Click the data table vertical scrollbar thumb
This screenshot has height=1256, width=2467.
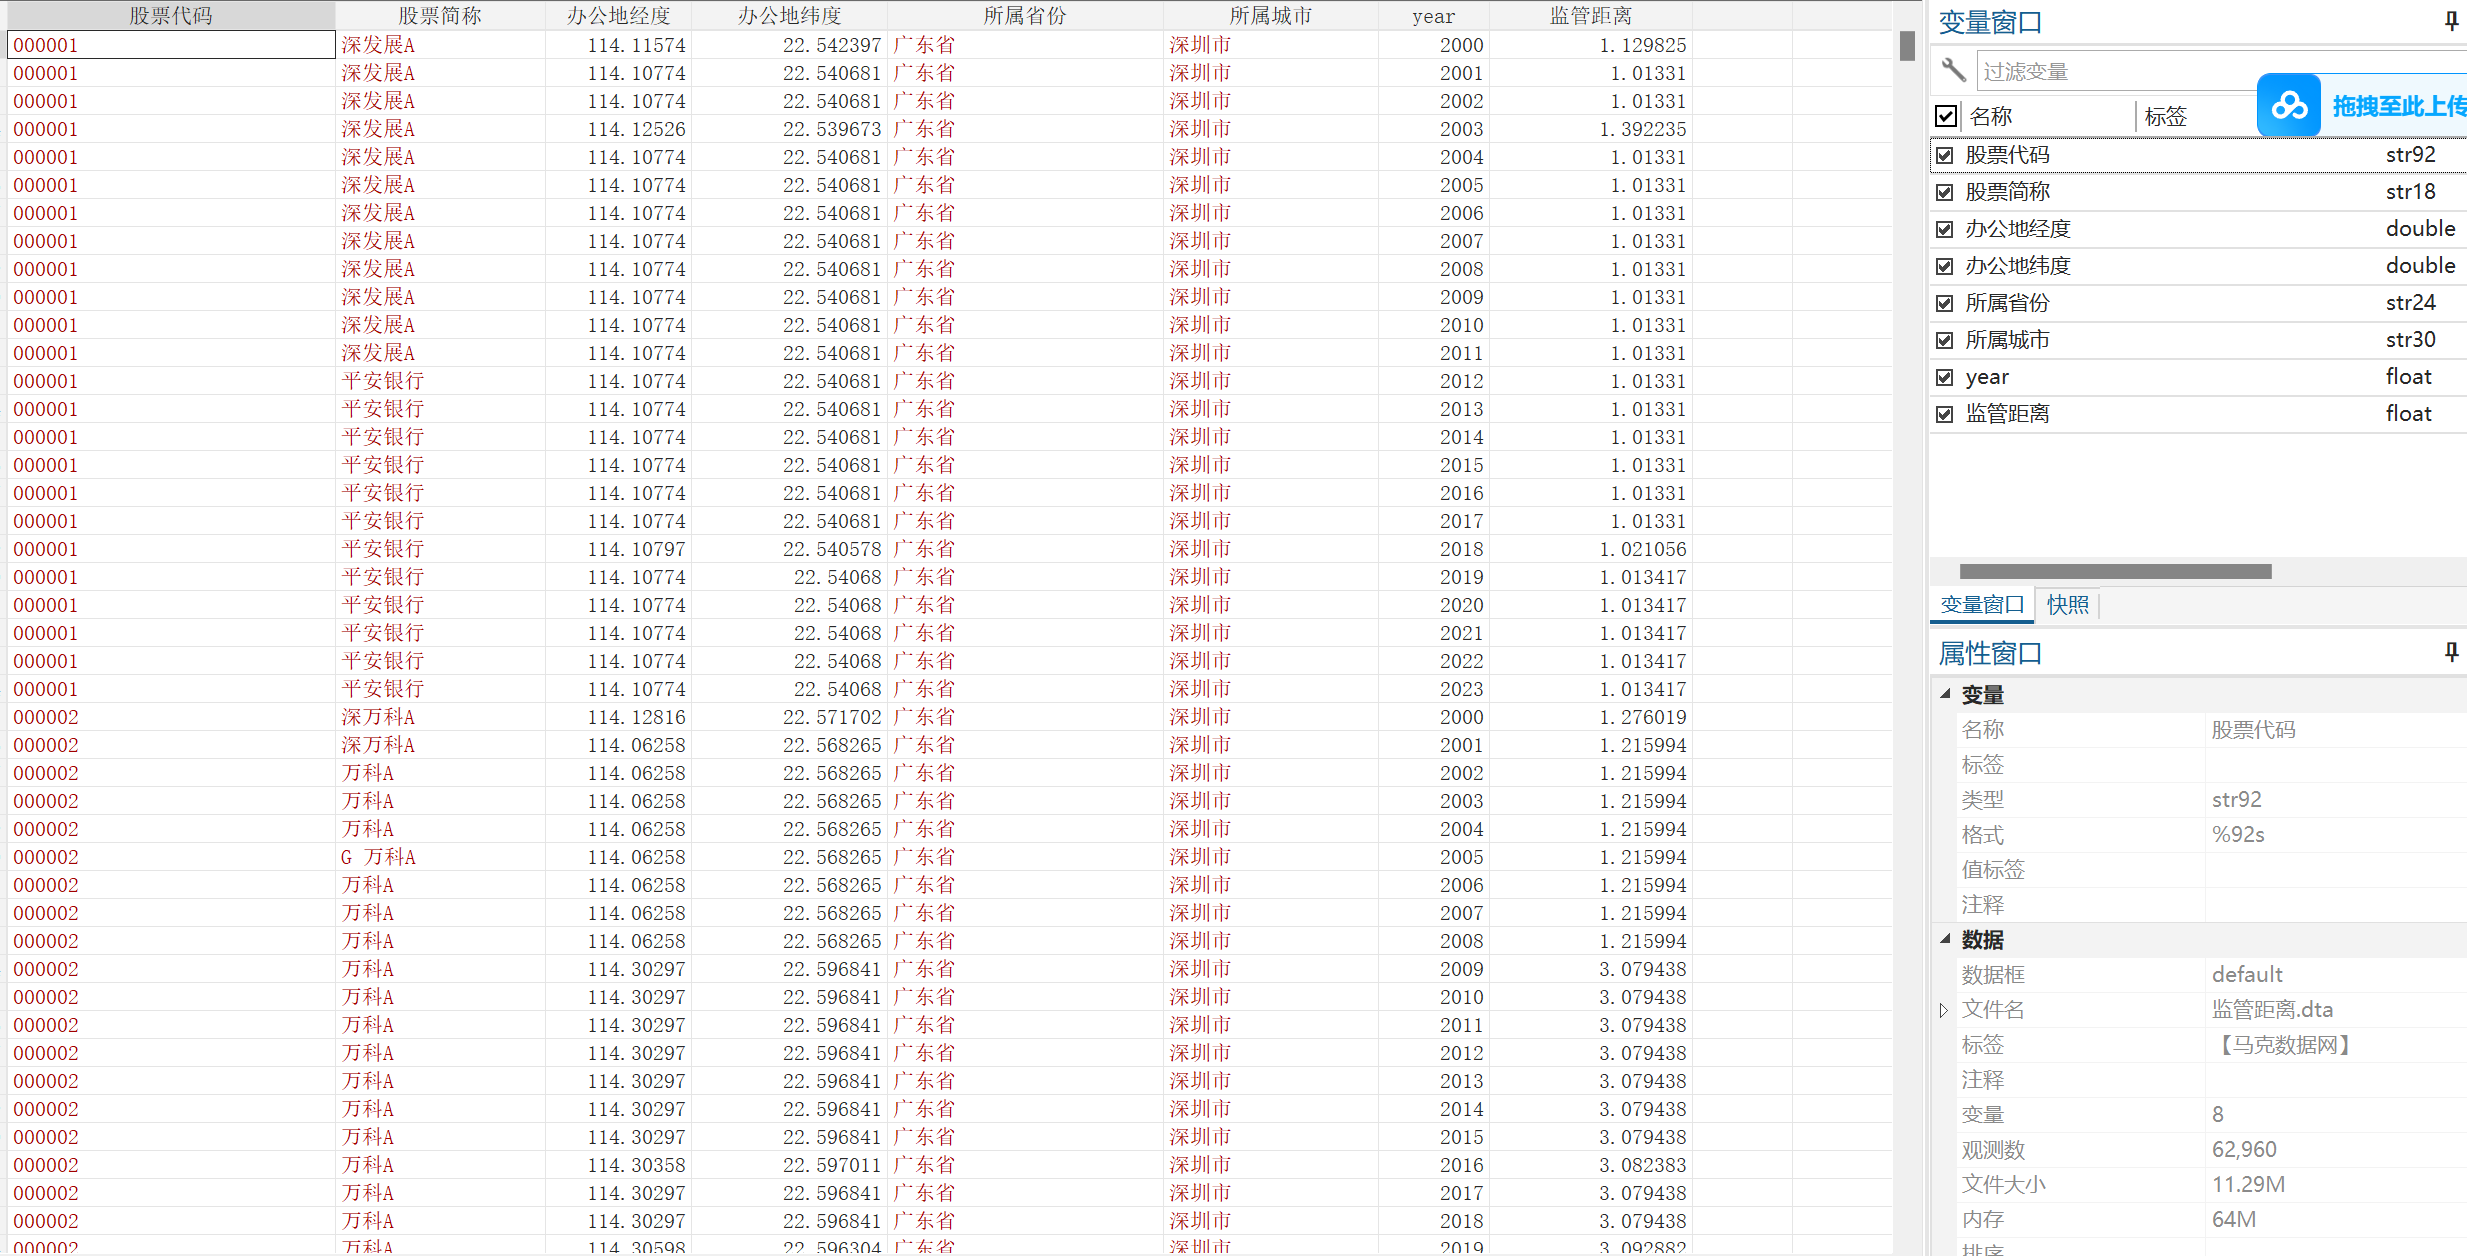coord(1907,46)
